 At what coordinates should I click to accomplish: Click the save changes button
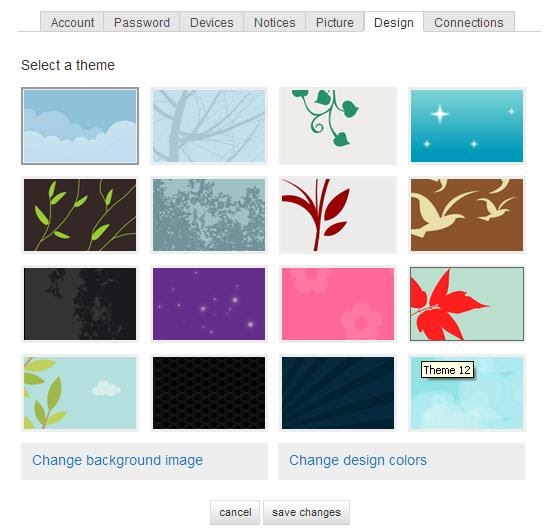(x=306, y=512)
